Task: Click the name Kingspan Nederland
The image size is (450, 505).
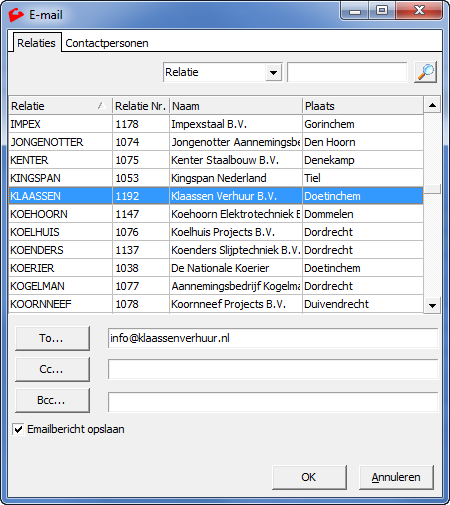Action: click(x=219, y=178)
